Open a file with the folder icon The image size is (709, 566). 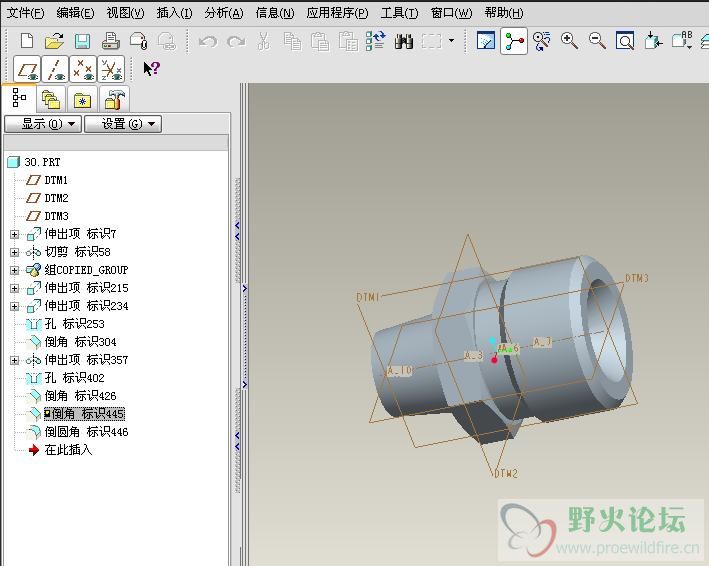[54, 41]
